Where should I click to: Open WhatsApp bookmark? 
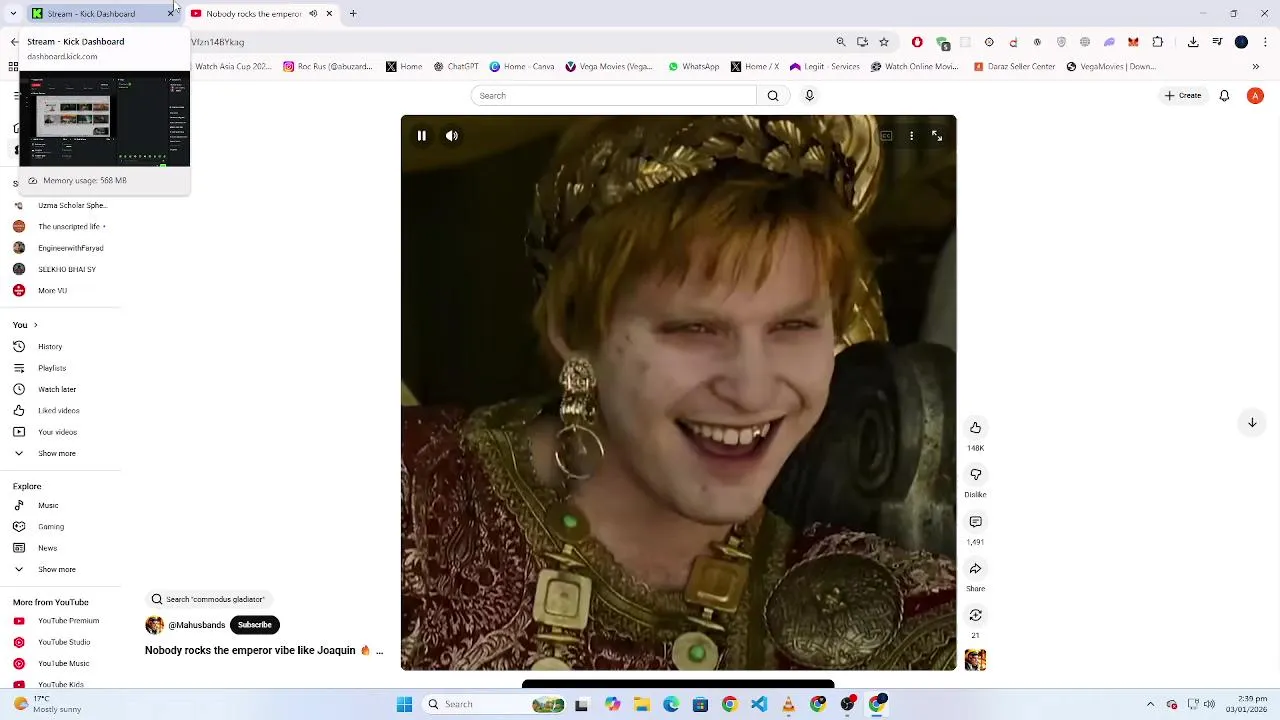(x=693, y=67)
